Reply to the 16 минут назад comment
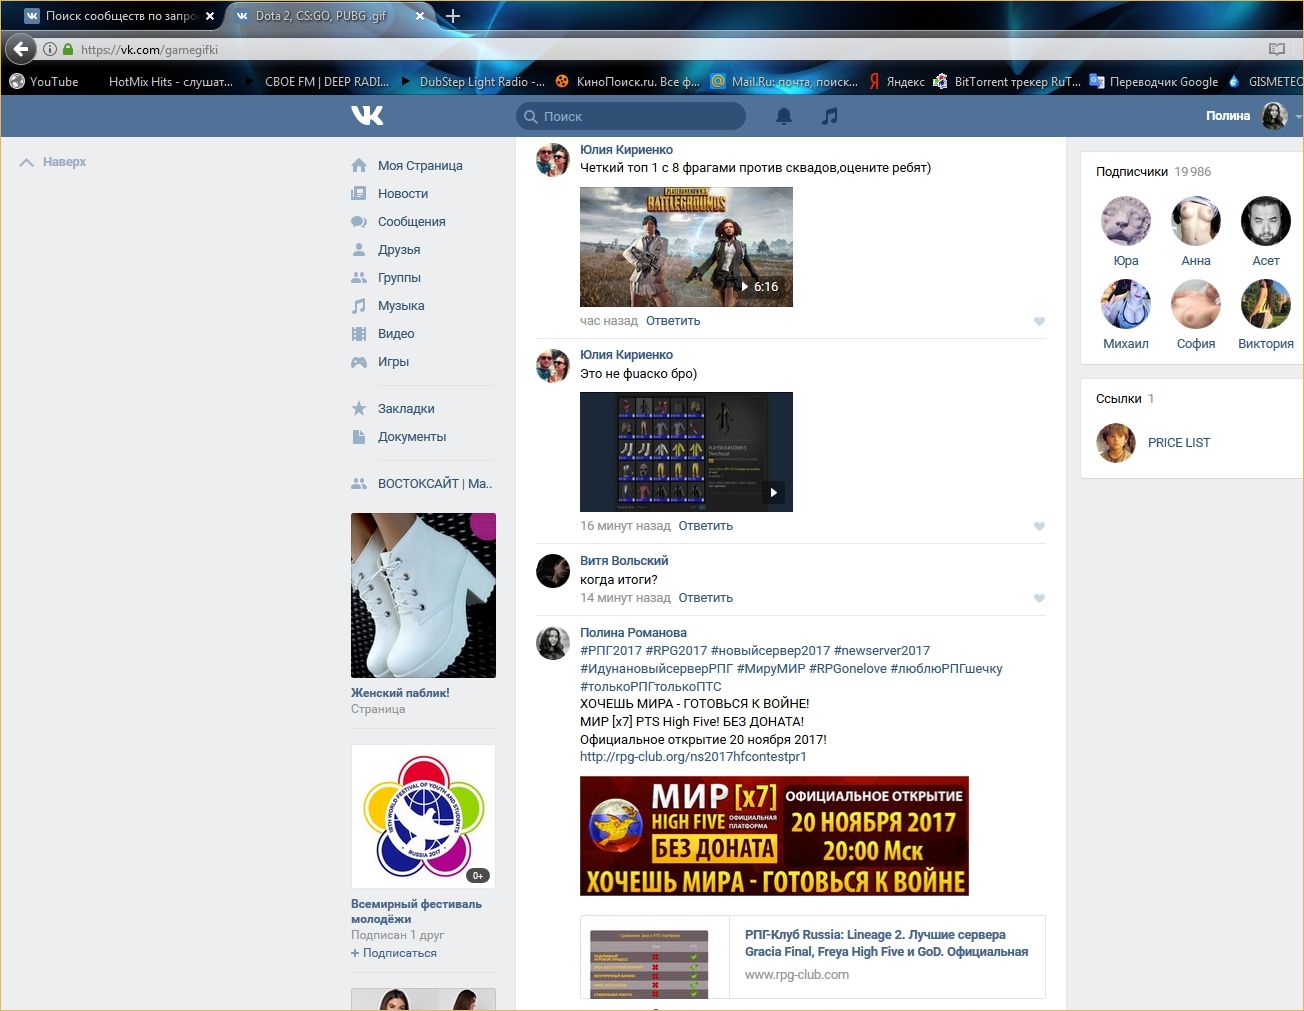 tap(705, 526)
